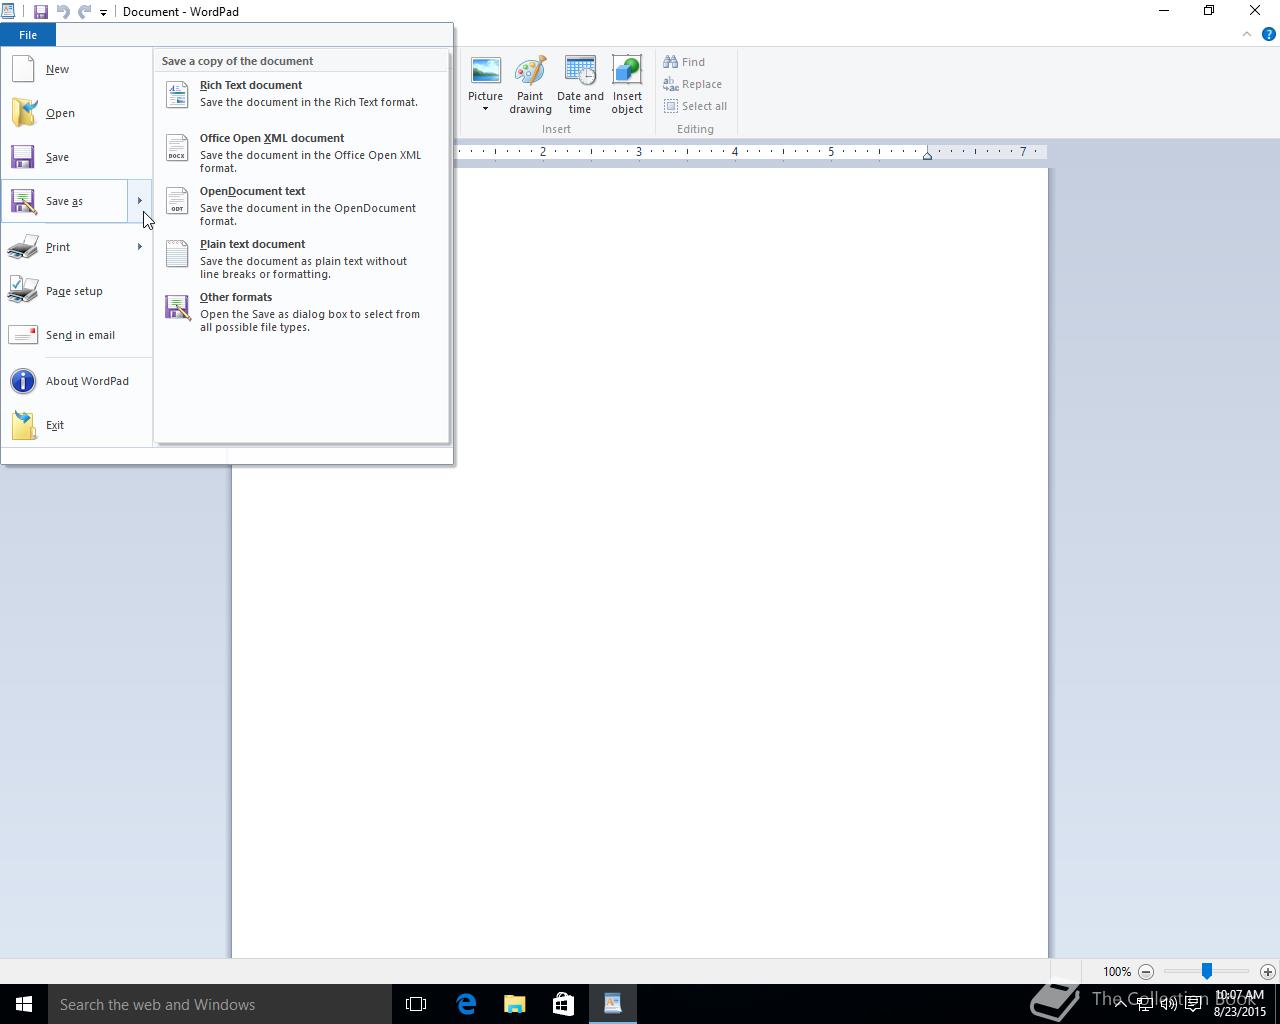Click the Other formats icon
The height and width of the screenshot is (1024, 1280).
click(177, 307)
